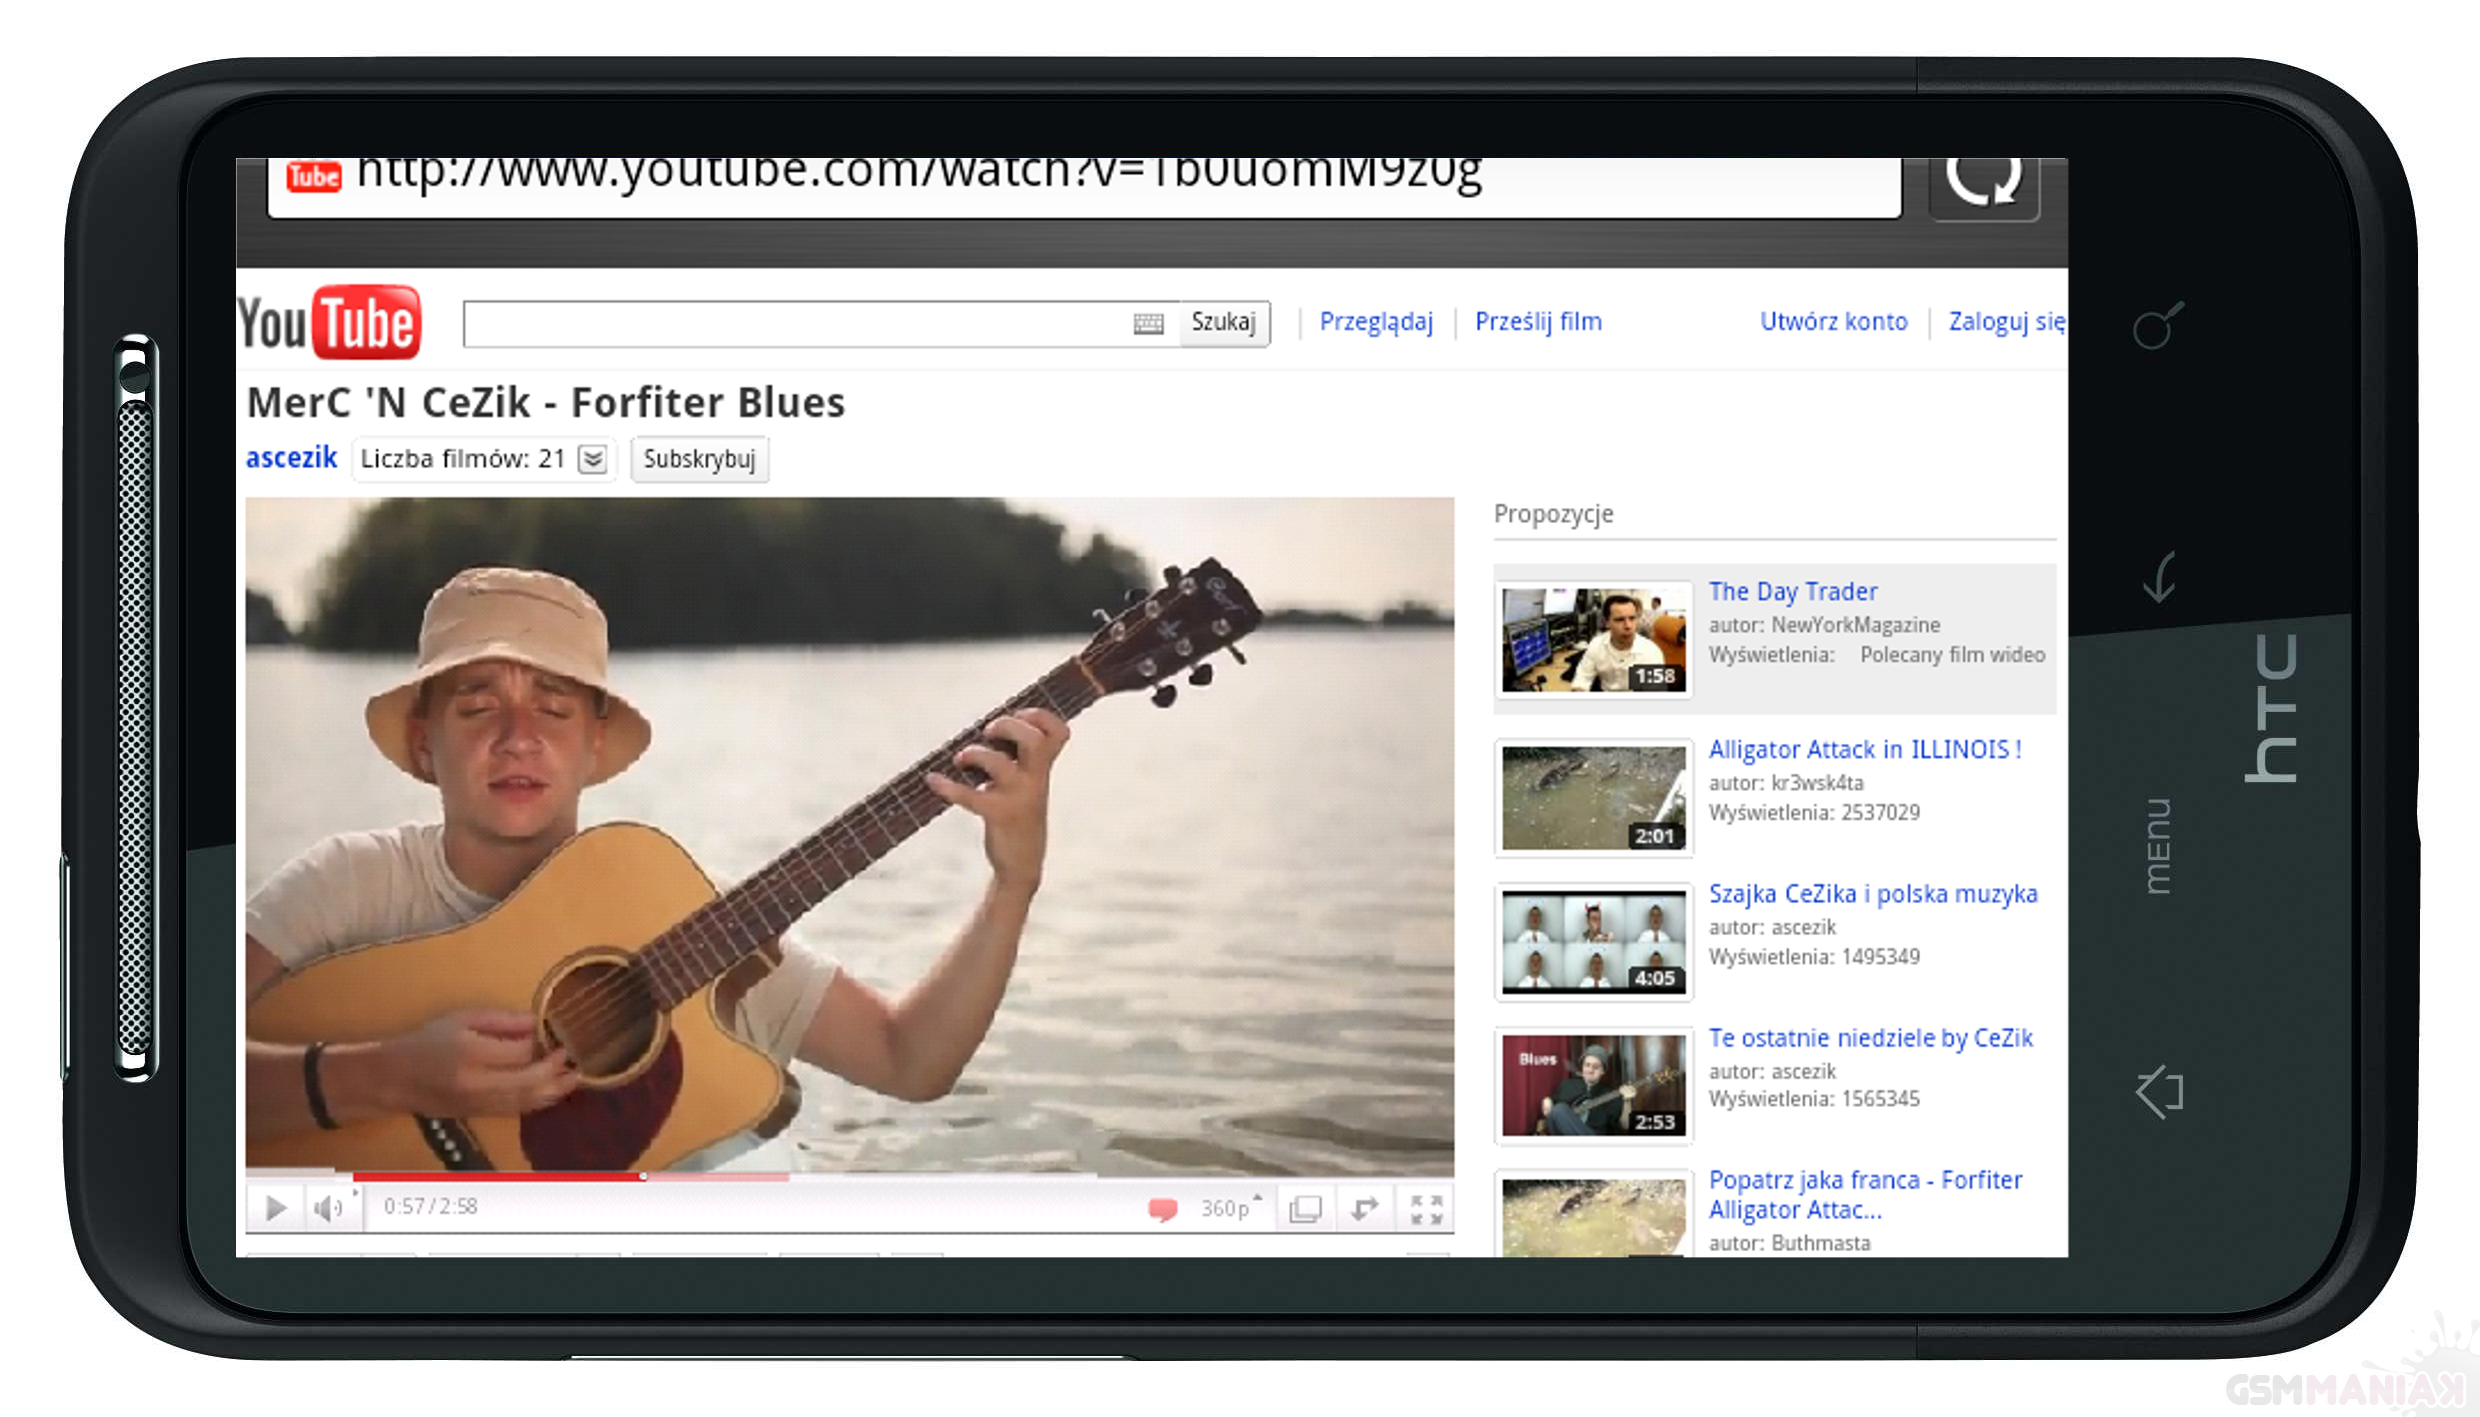
Task: Open the Przeglądaj menu item
Action: [x=1376, y=322]
